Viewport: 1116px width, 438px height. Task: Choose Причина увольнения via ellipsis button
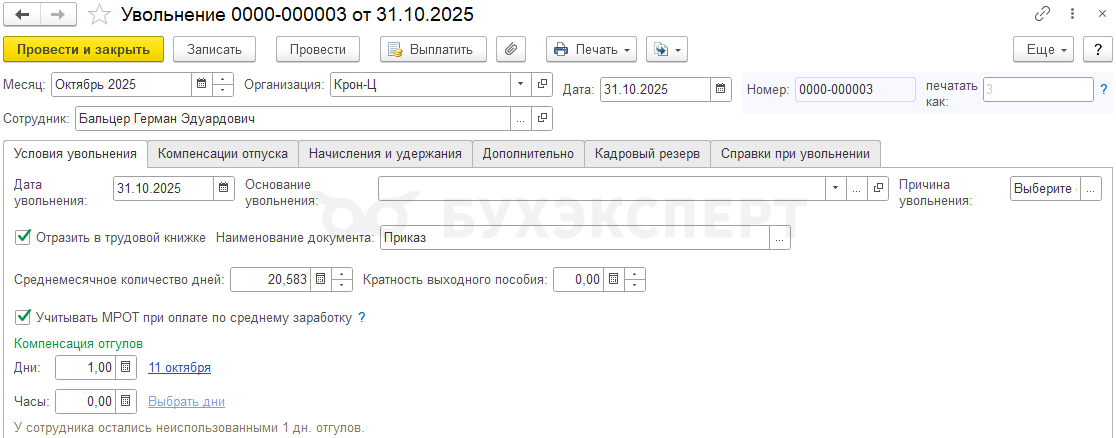(1091, 189)
